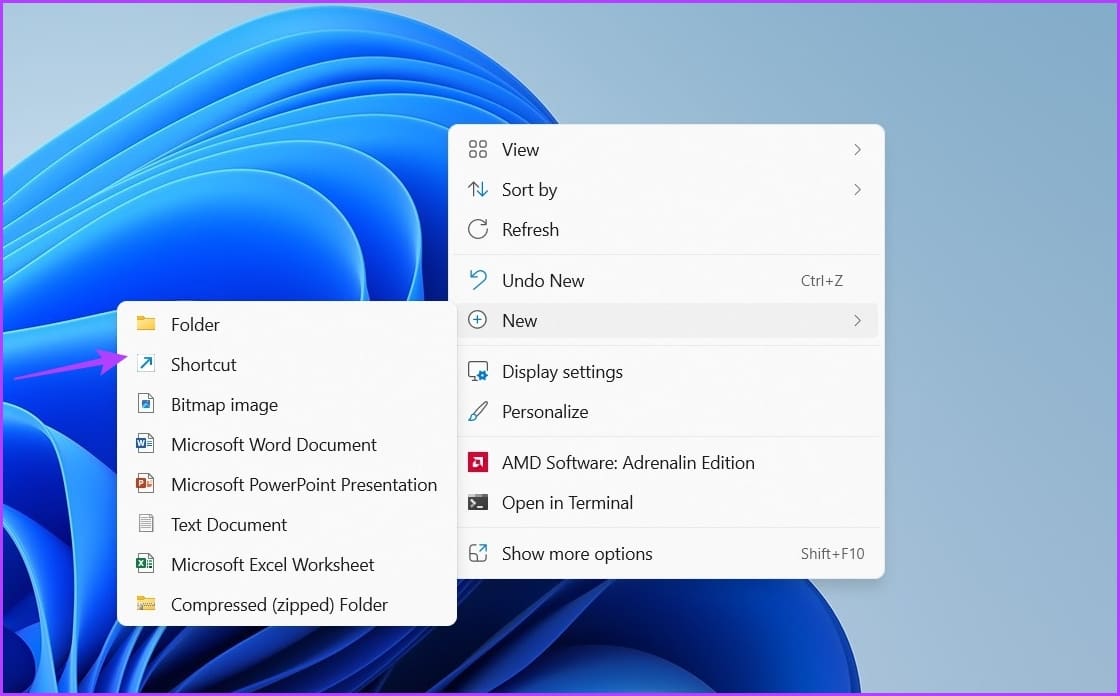Image resolution: width=1120 pixels, height=696 pixels.
Task: Expand the Sort by submenu chevron
Action: click(x=857, y=189)
